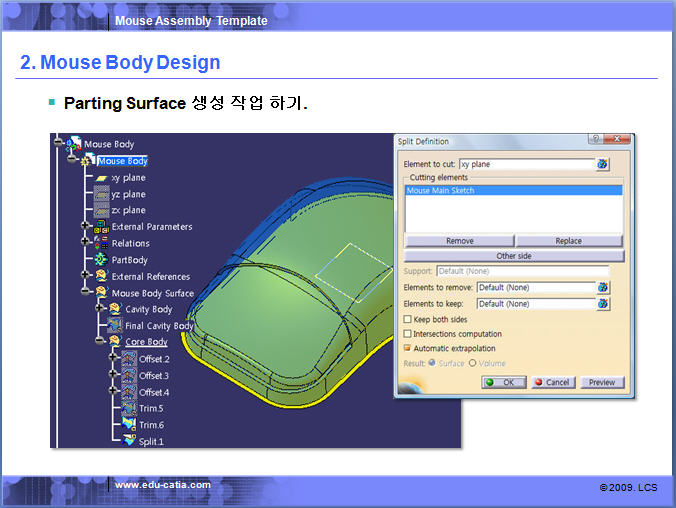Select the Volume result radio button

pos(473,363)
